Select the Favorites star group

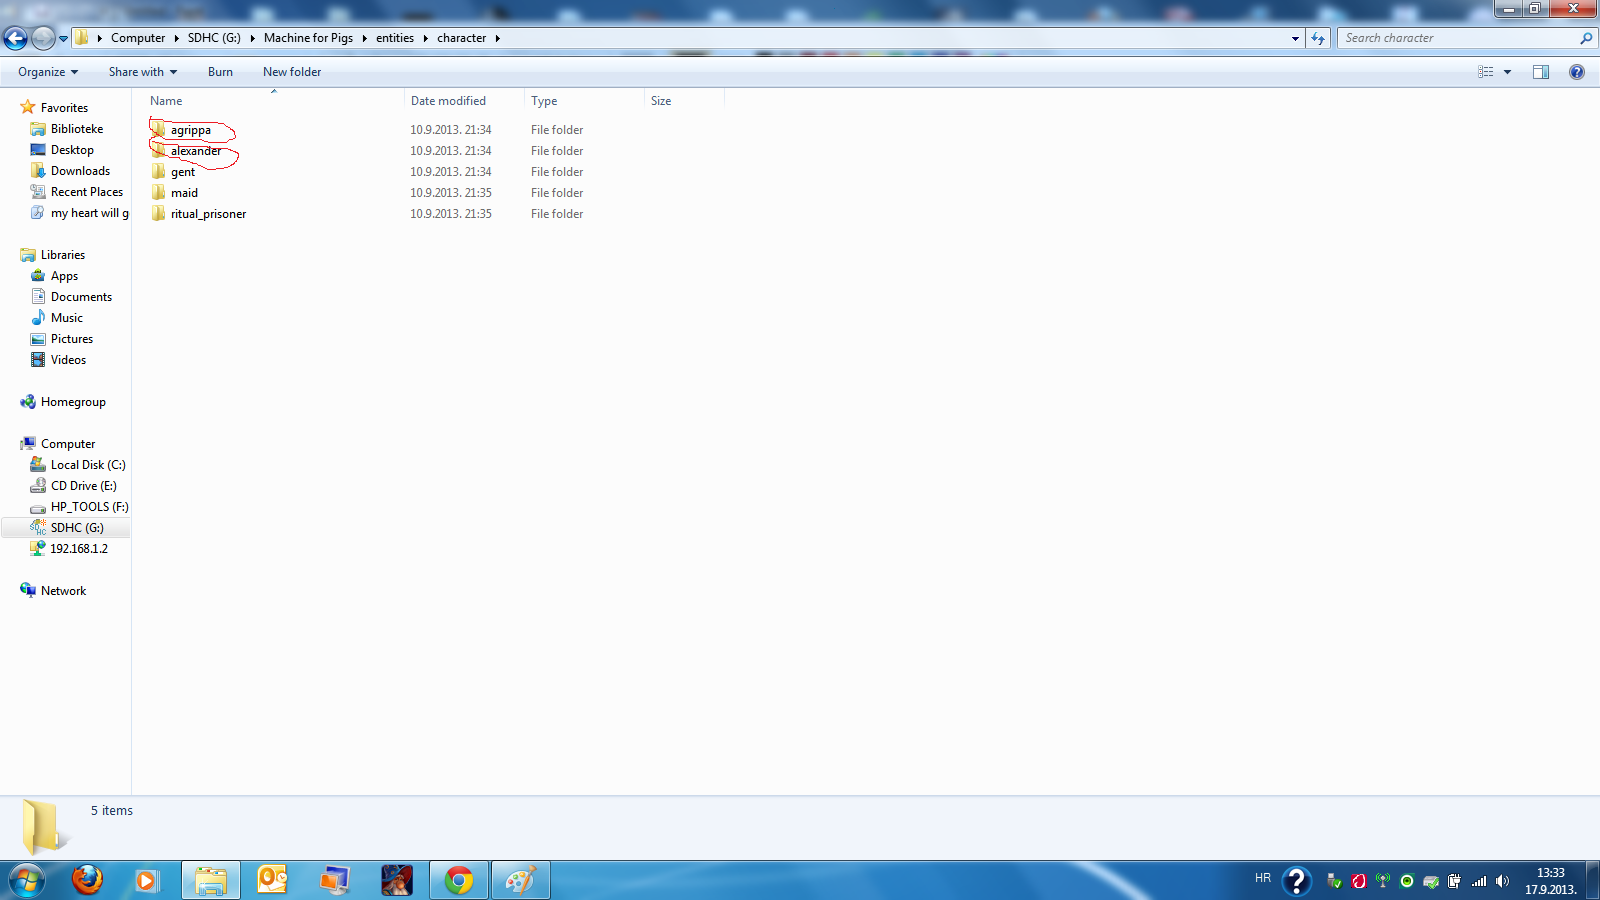(x=54, y=108)
